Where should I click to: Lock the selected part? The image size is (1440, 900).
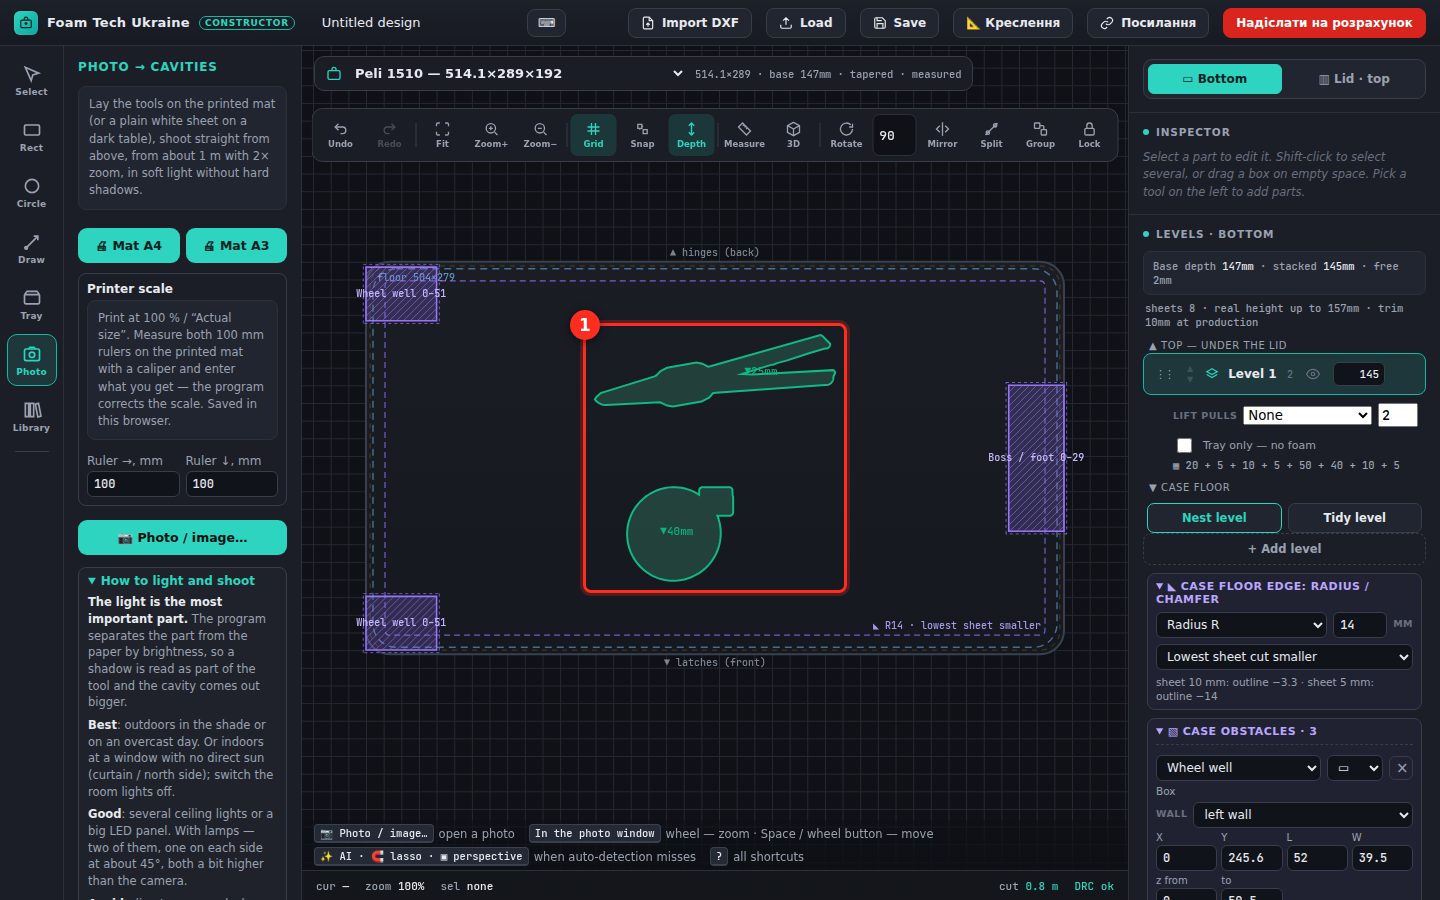click(1089, 135)
